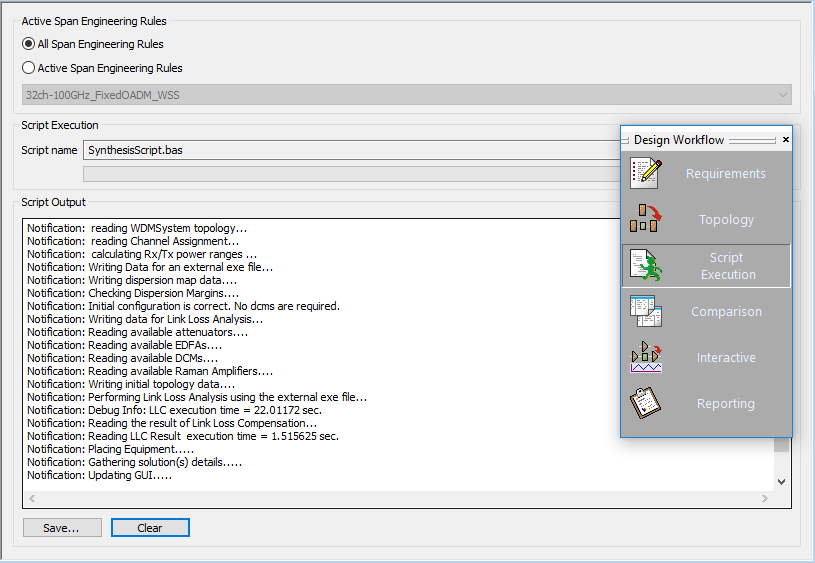Click the Topology blocks icon

click(646, 218)
